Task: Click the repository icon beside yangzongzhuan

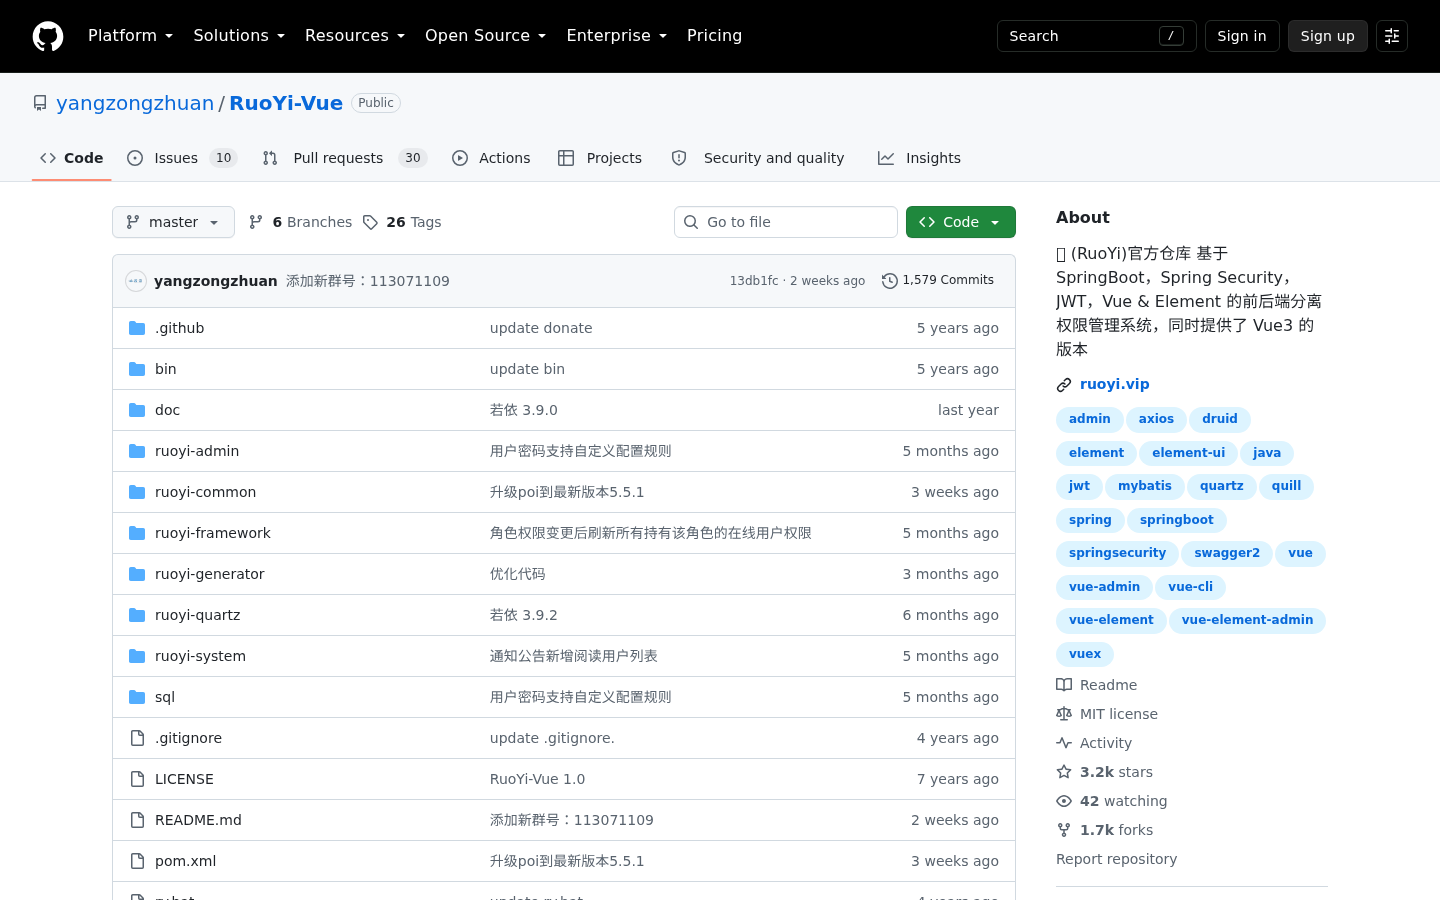Action: click(40, 103)
